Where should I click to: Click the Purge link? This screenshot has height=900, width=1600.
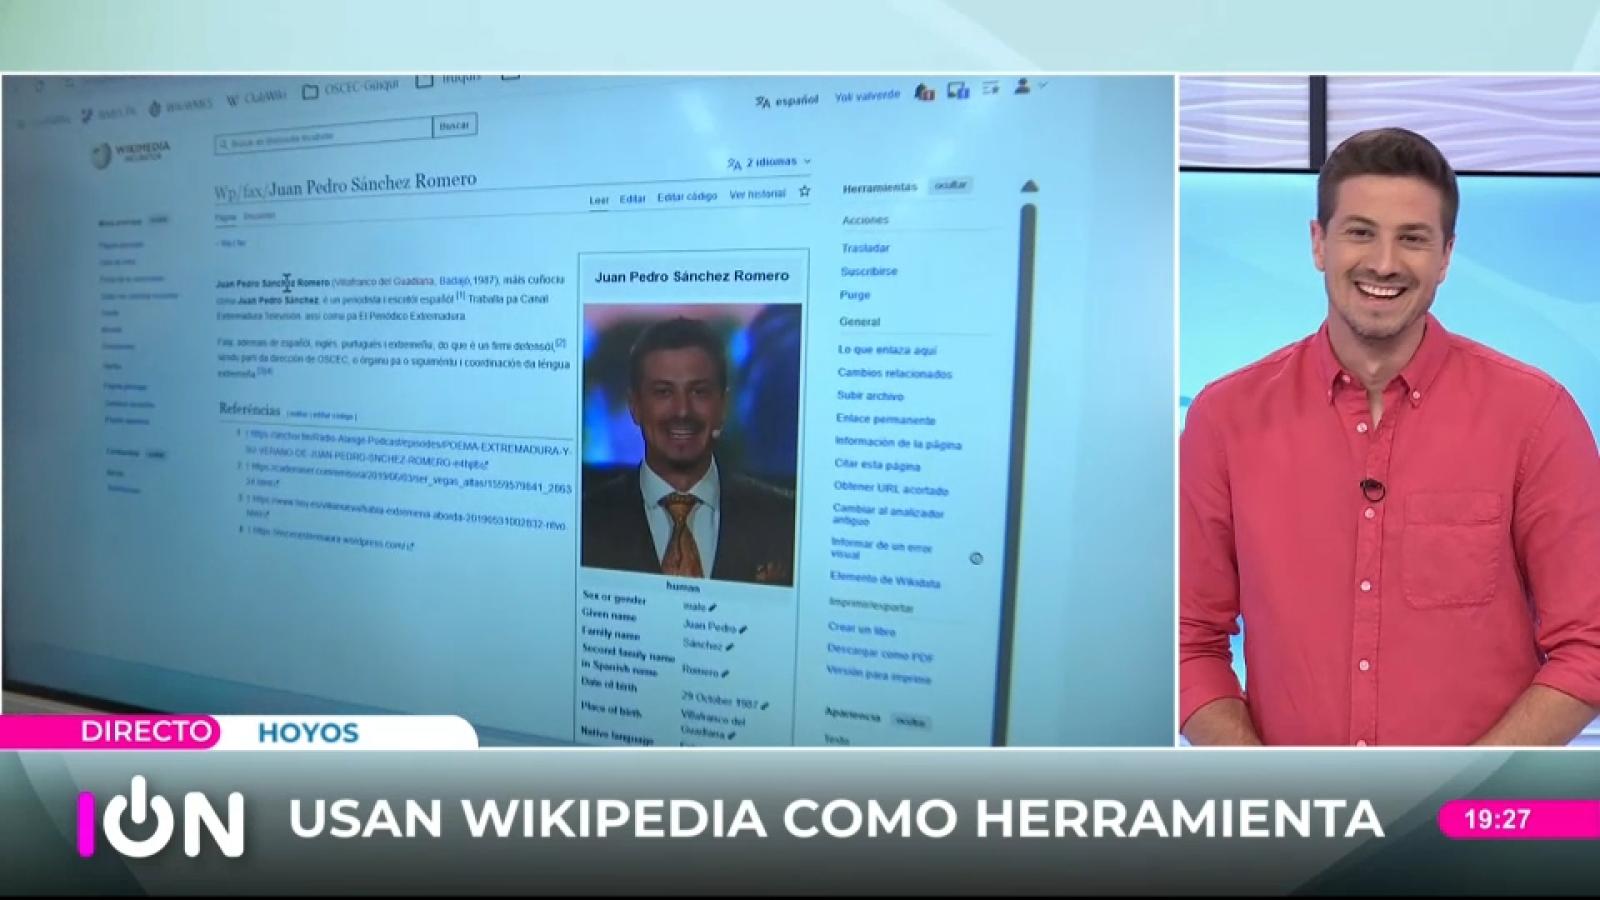tap(855, 295)
